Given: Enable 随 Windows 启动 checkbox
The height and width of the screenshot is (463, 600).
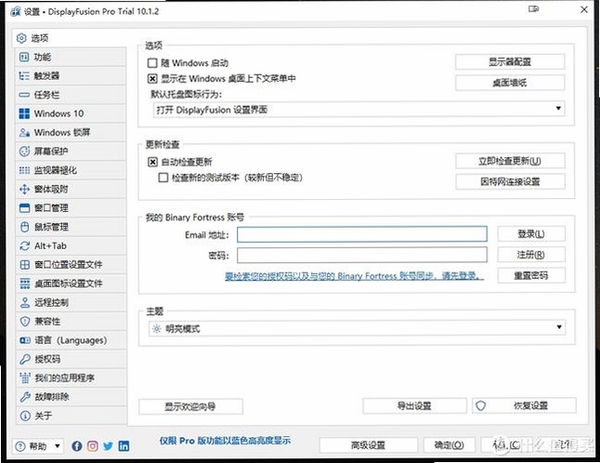Looking at the screenshot, I should click(152, 63).
